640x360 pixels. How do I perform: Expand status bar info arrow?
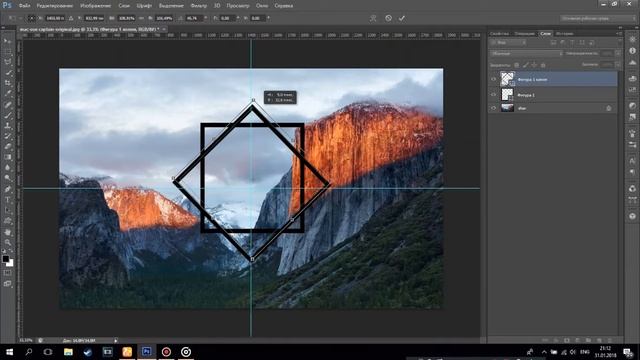pos(116,340)
